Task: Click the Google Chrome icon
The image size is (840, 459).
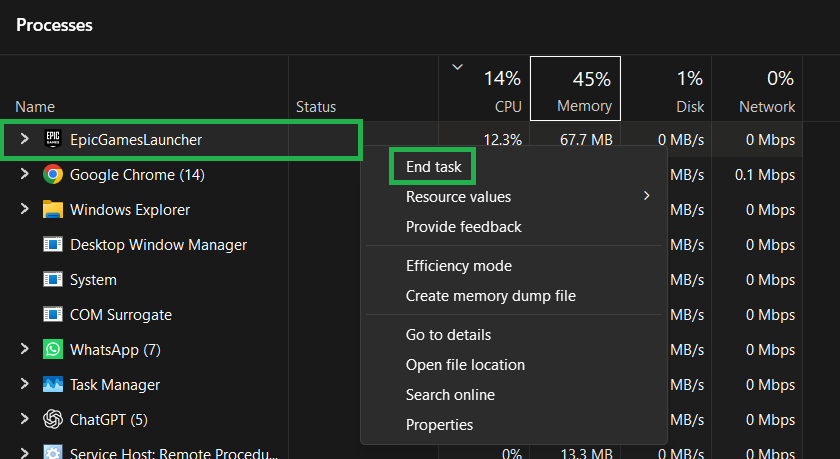Action: coord(53,175)
